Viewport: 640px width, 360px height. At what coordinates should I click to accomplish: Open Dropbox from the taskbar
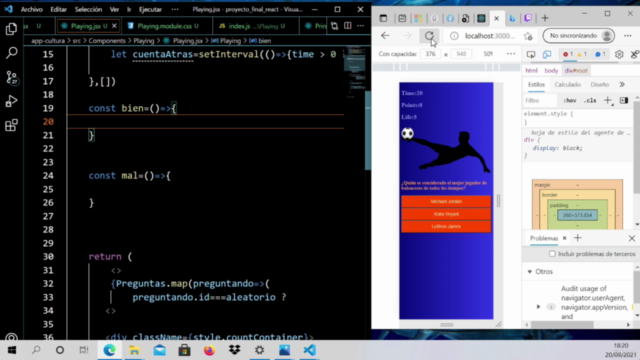pyautogui.click(x=235, y=350)
